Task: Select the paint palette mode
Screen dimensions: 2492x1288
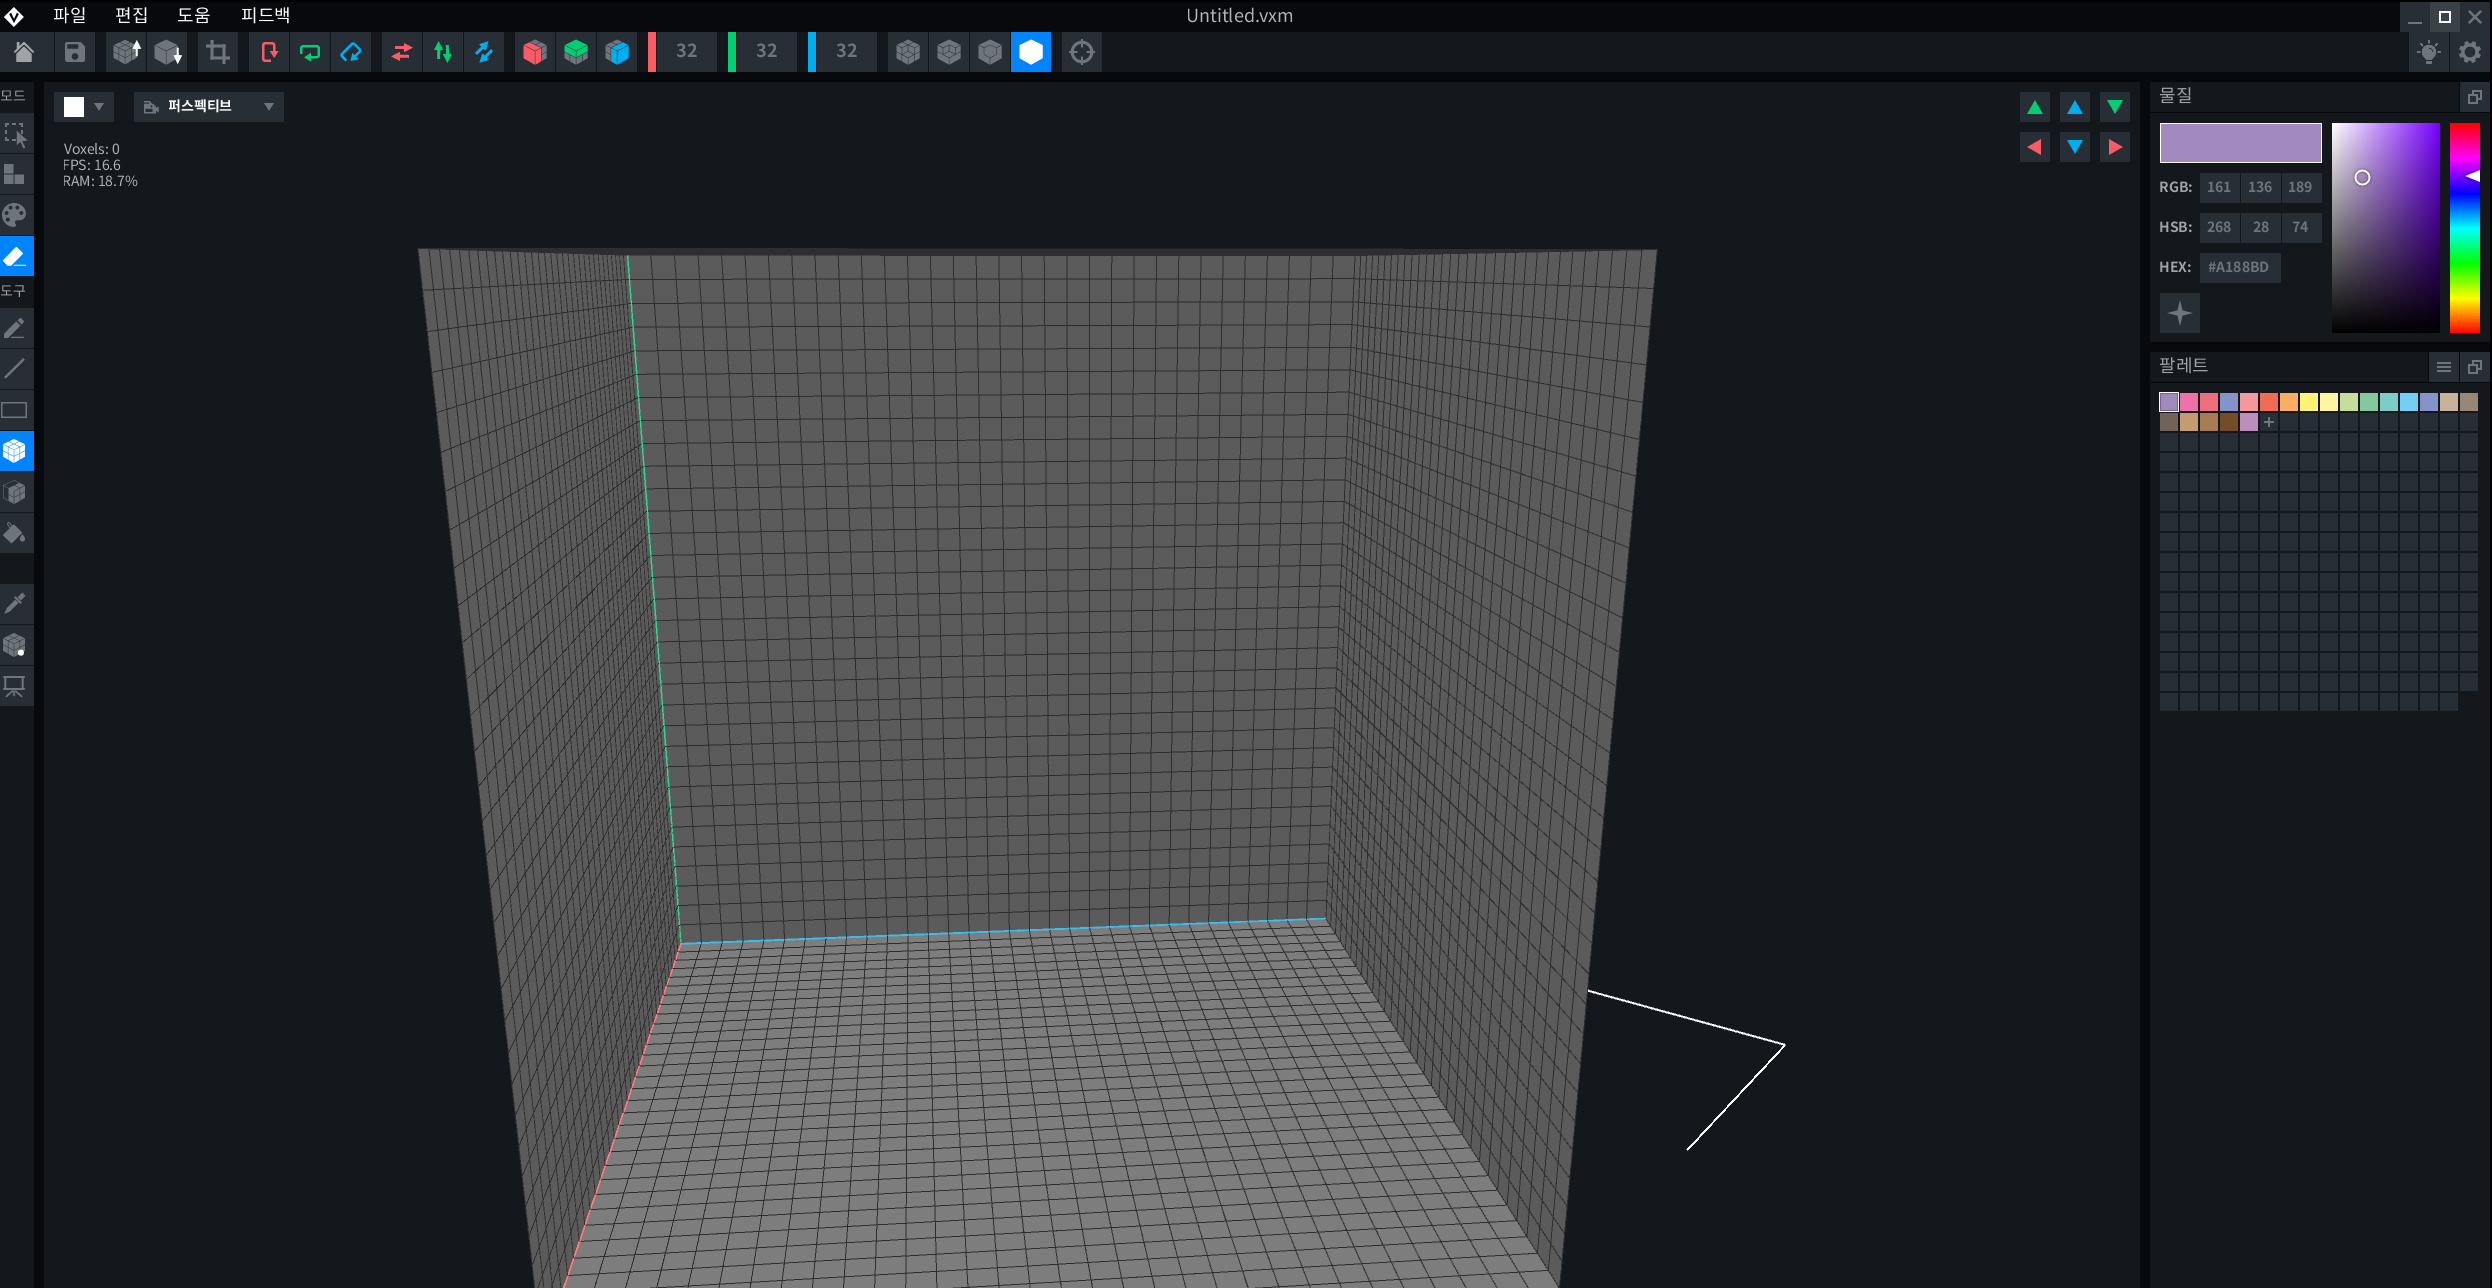Action: click(16, 215)
